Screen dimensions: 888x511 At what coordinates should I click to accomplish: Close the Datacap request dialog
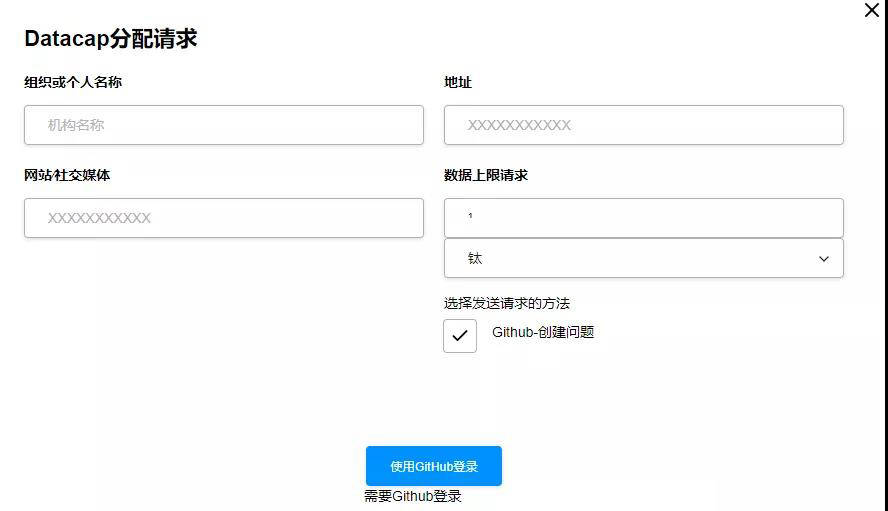871,11
